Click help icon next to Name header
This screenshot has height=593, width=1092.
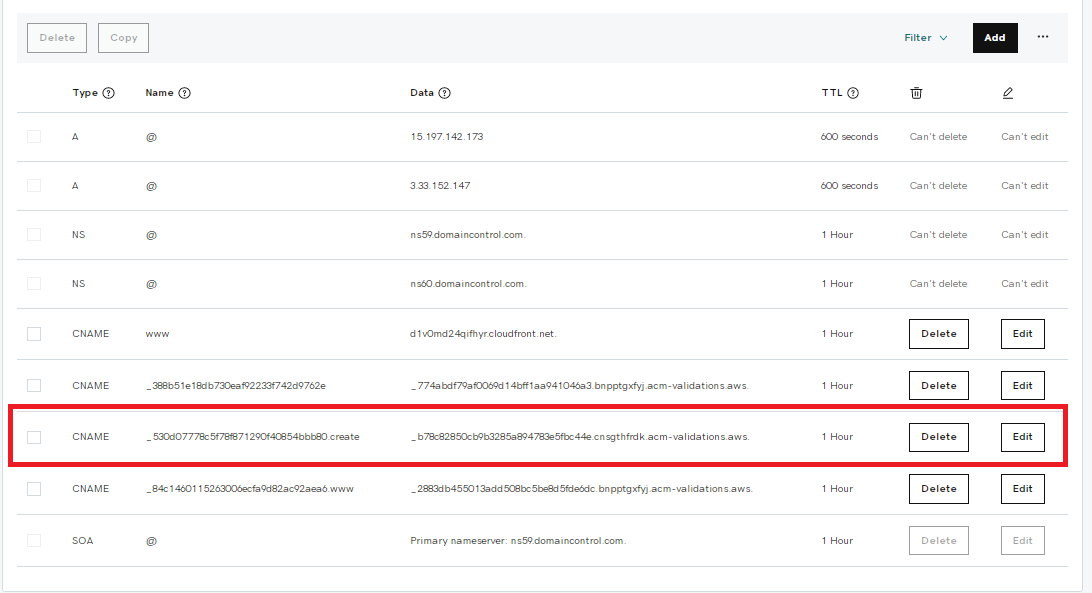tap(185, 93)
